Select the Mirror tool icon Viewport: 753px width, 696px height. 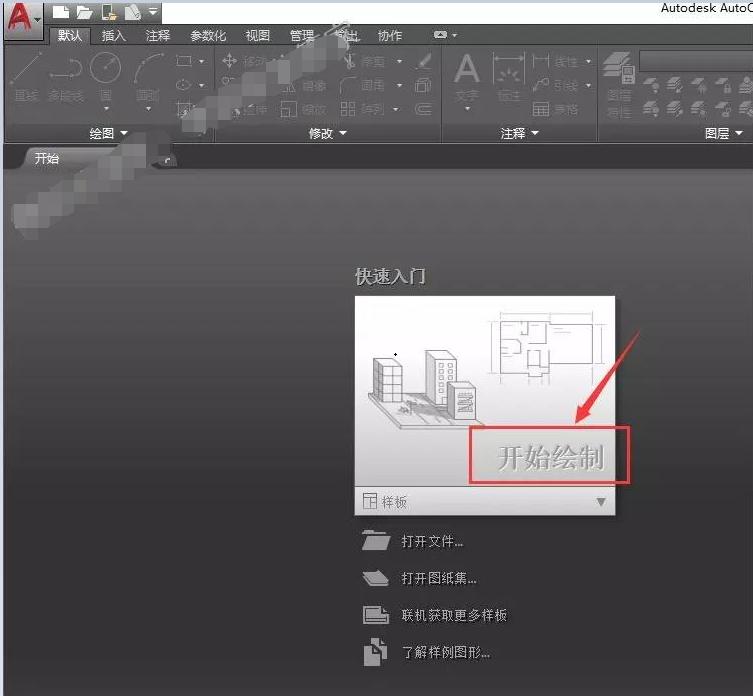[288, 86]
